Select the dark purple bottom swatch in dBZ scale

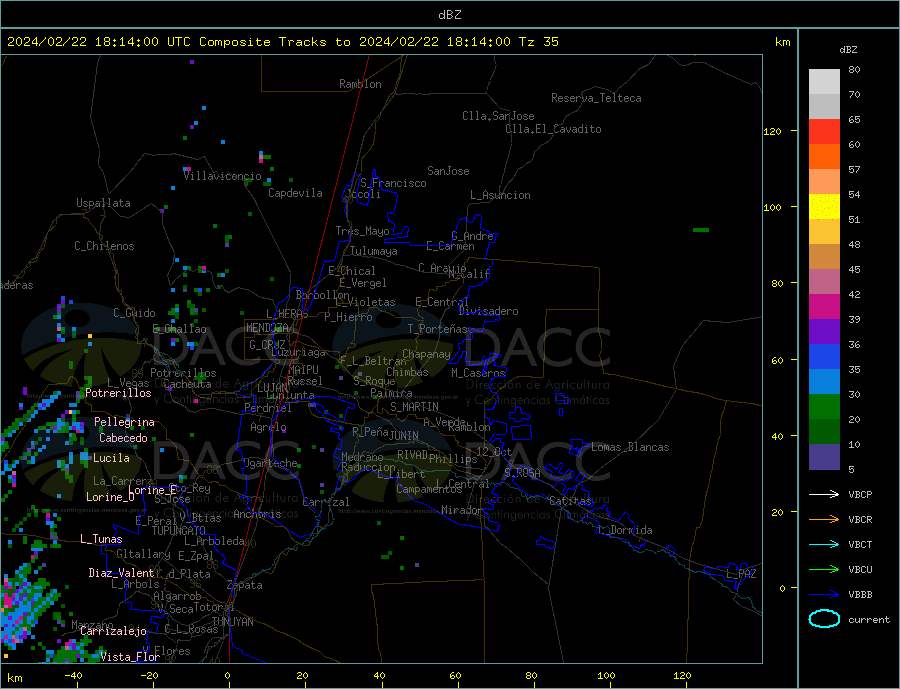824,457
